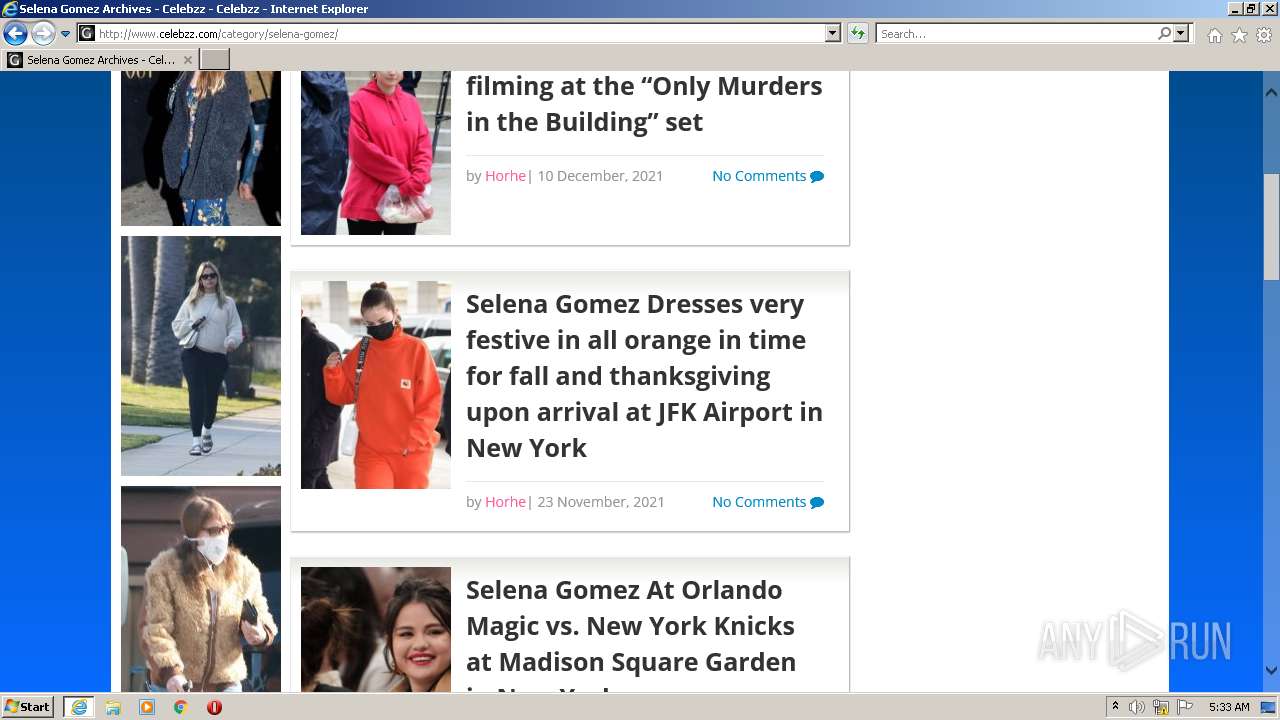Open the pink hoodie article thumbnail
This screenshot has height=720, width=1280.
click(376, 153)
